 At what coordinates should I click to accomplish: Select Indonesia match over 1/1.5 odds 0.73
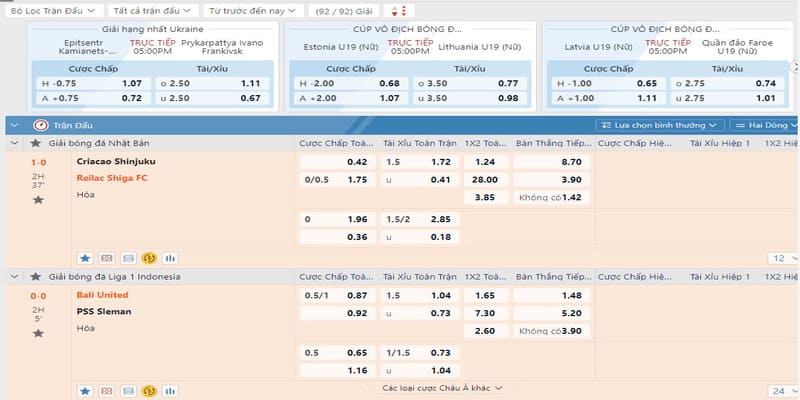420,353
